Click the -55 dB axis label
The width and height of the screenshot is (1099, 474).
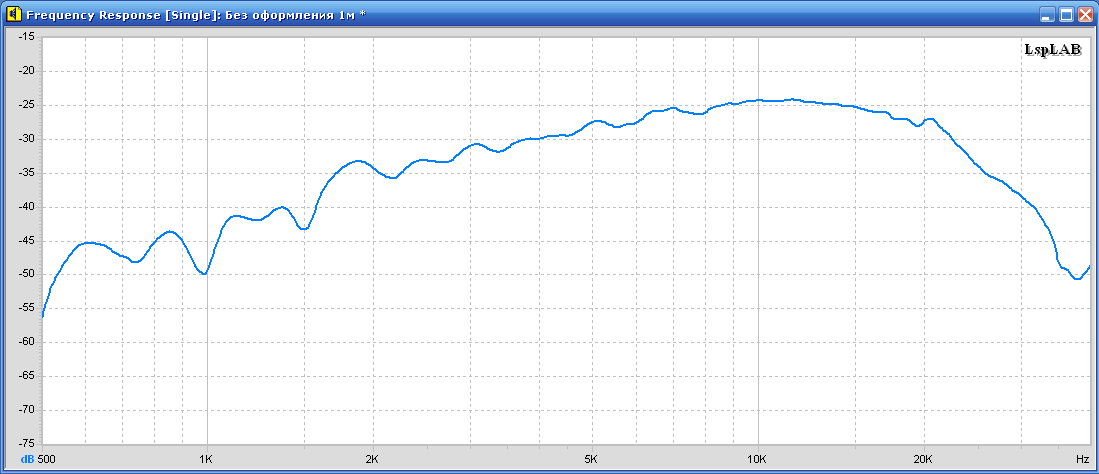click(x=25, y=308)
